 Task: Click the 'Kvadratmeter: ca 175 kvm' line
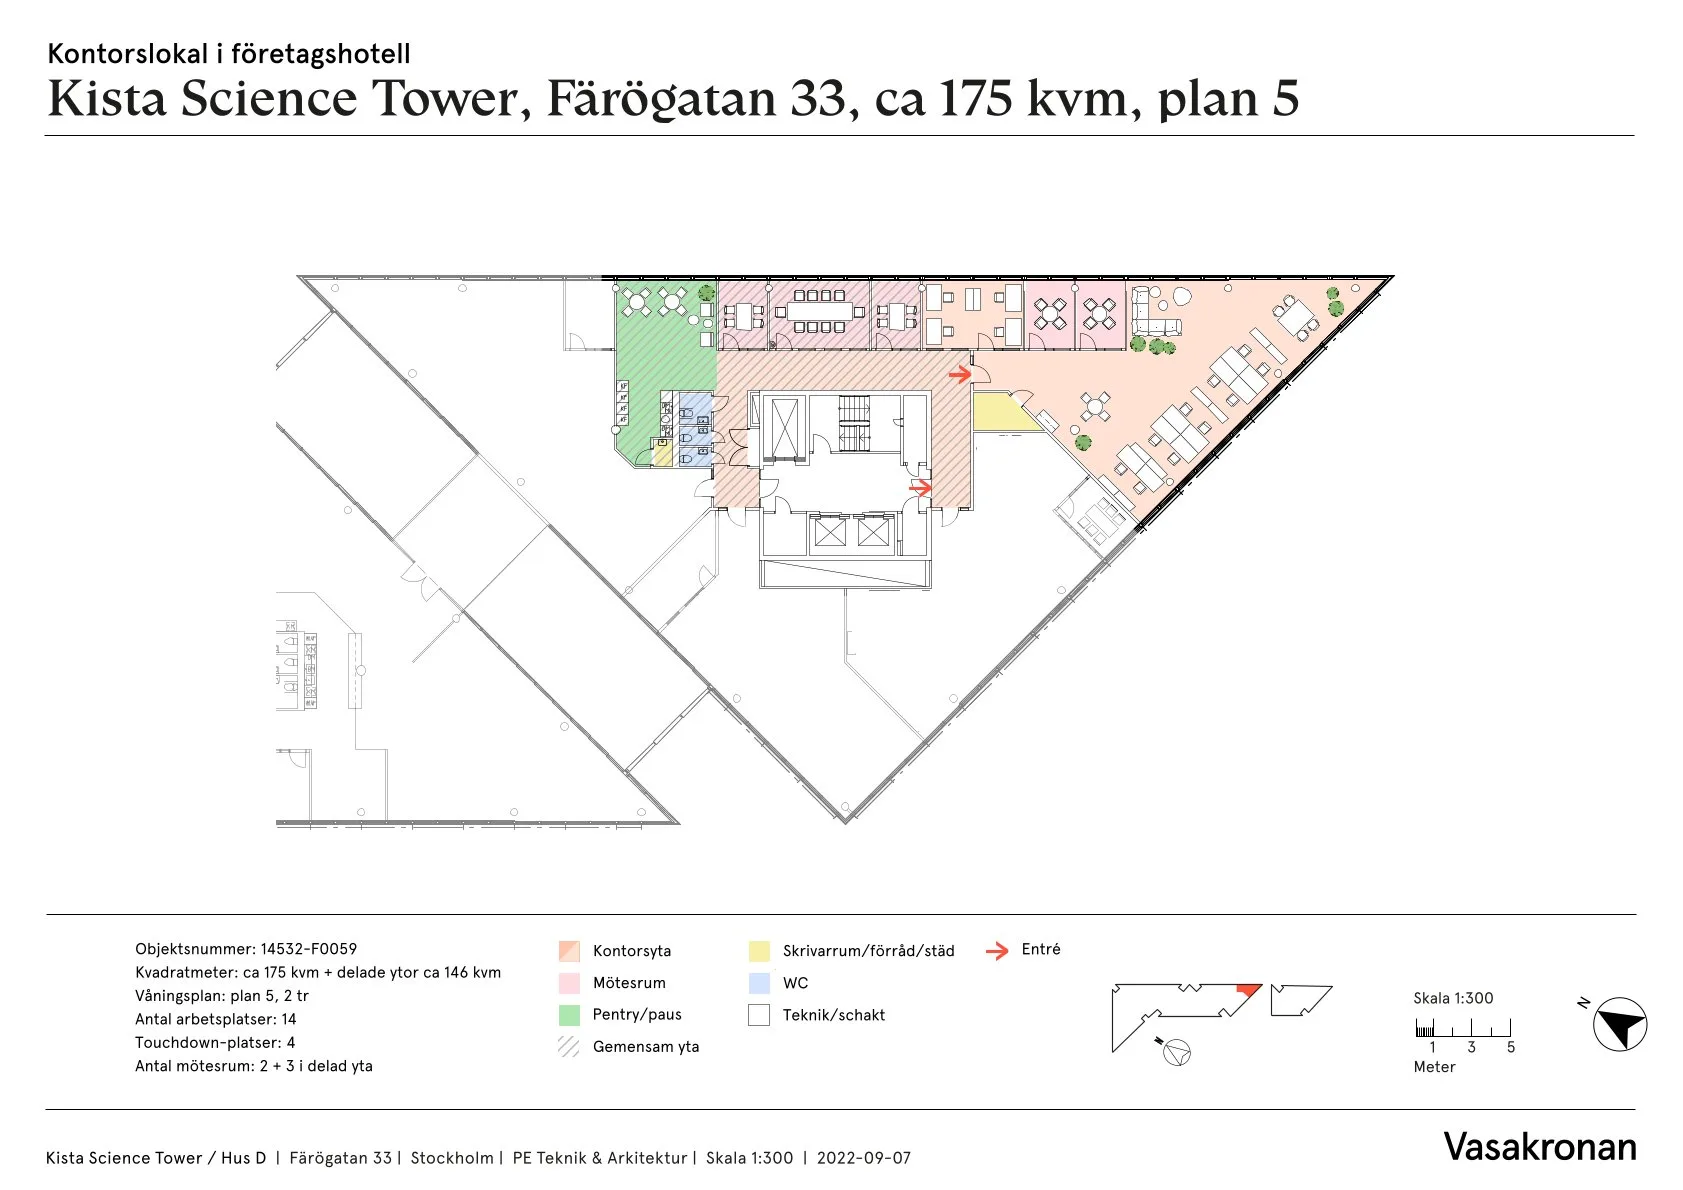[x=318, y=972]
